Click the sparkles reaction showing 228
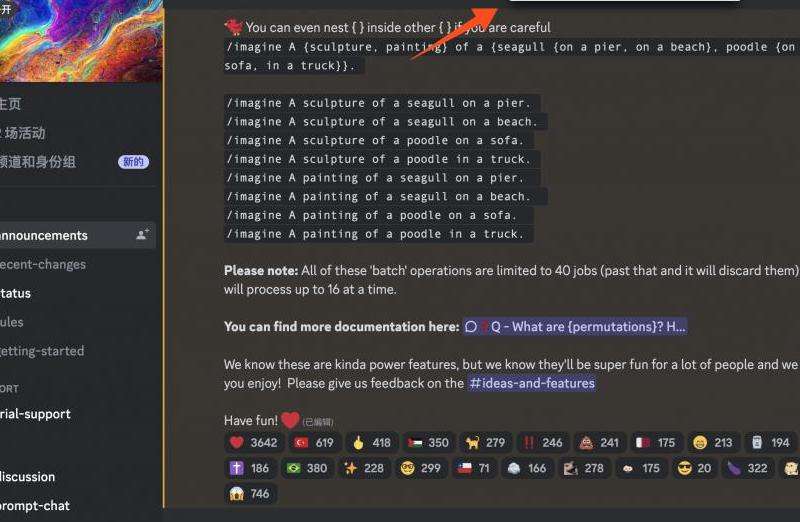Image resolution: width=800 pixels, height=522 pixels. pos(364,468)
